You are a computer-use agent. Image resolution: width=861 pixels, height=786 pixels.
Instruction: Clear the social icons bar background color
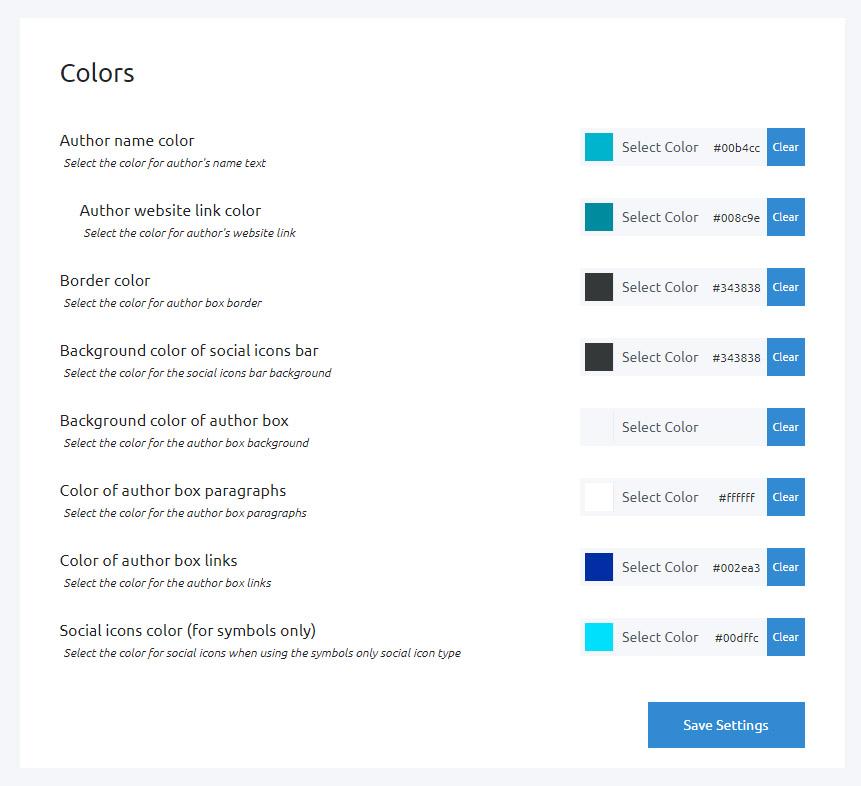point(785,357)
